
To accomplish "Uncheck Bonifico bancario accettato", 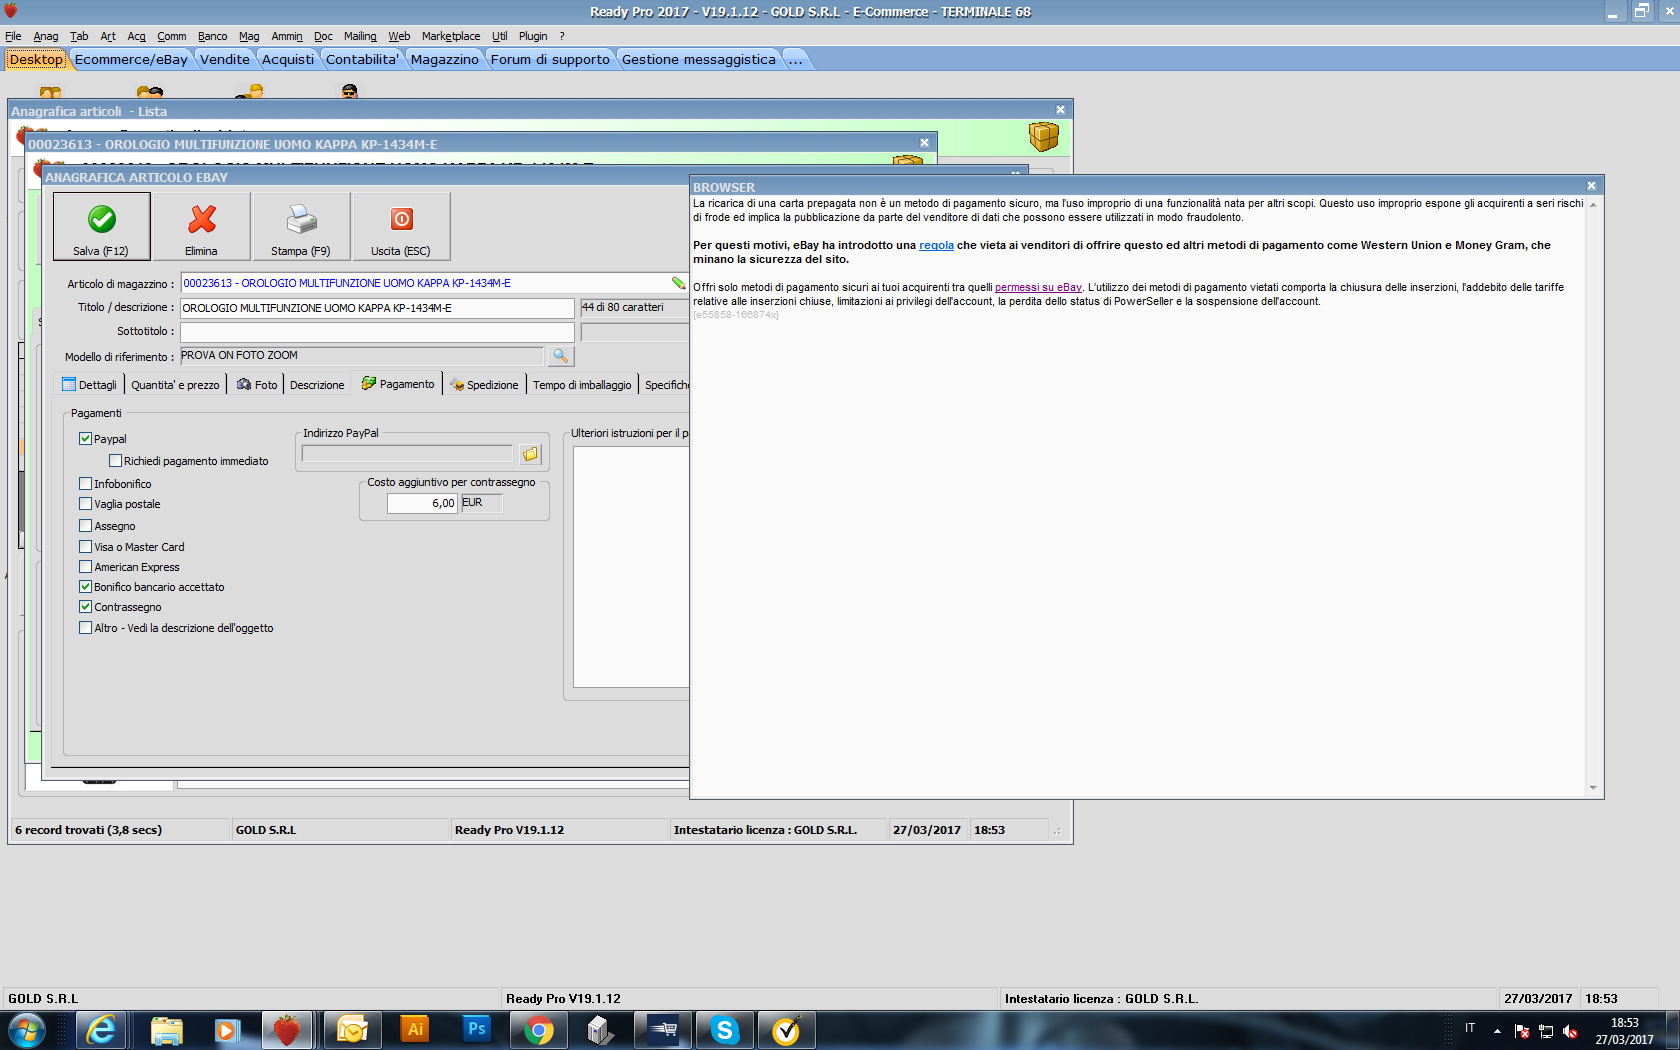I will click(x=85, y=587).
